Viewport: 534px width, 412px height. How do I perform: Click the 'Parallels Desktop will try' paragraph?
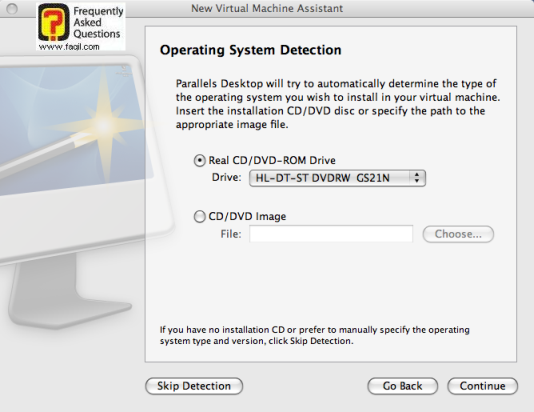click(338, 104)
